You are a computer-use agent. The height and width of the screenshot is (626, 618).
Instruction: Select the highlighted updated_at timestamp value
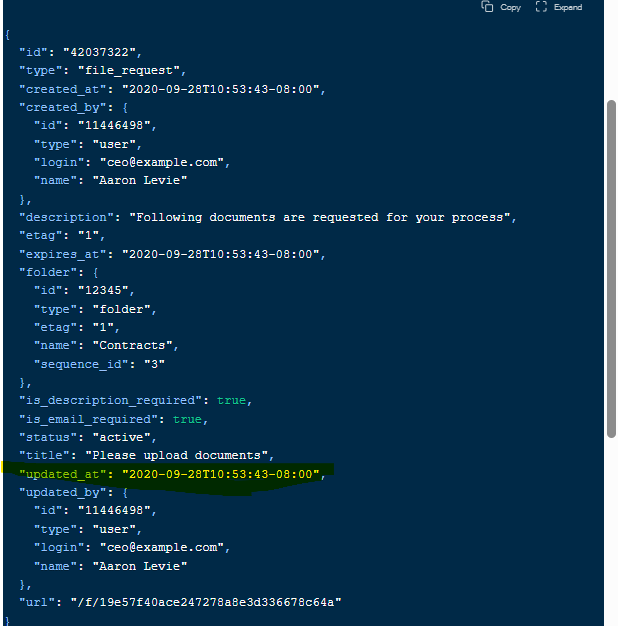point(220,474)
